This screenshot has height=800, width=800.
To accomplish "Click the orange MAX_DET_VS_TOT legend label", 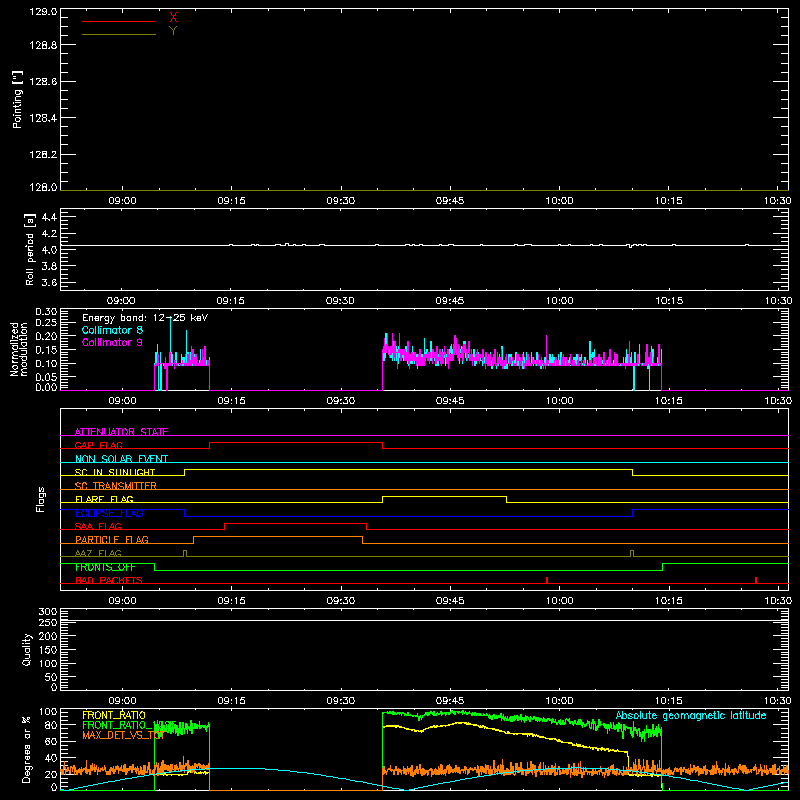I will pos(122,735).
